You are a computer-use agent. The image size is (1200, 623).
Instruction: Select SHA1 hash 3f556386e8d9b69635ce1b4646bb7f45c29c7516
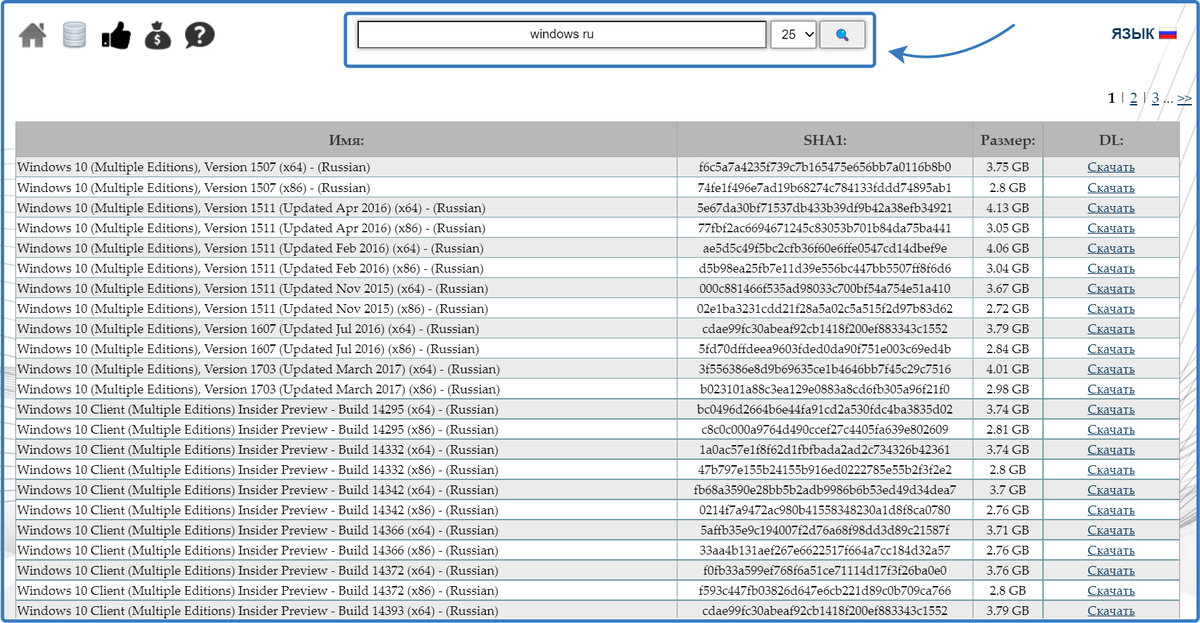825,369
